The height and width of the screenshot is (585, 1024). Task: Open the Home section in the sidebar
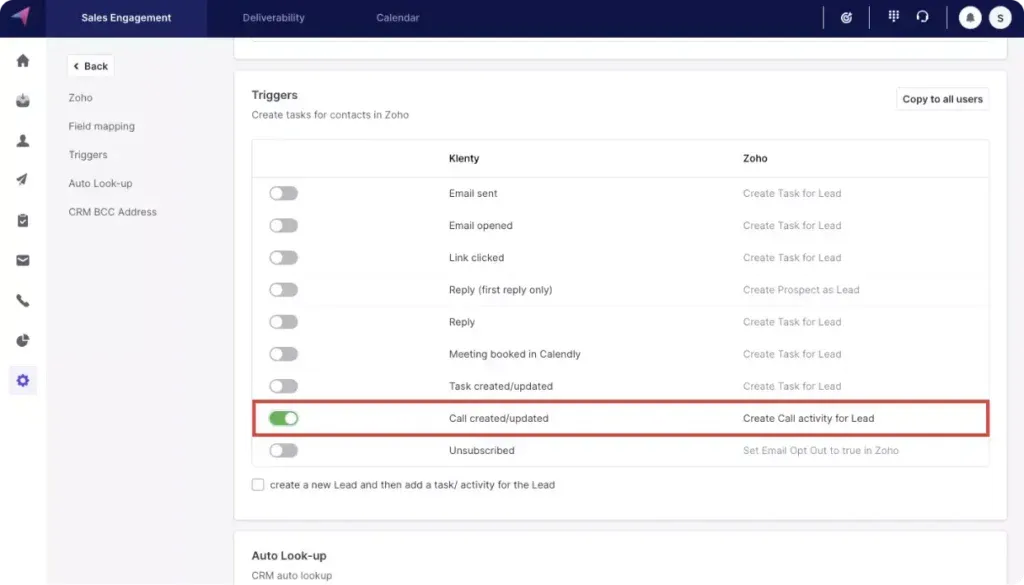pos(22,60)
